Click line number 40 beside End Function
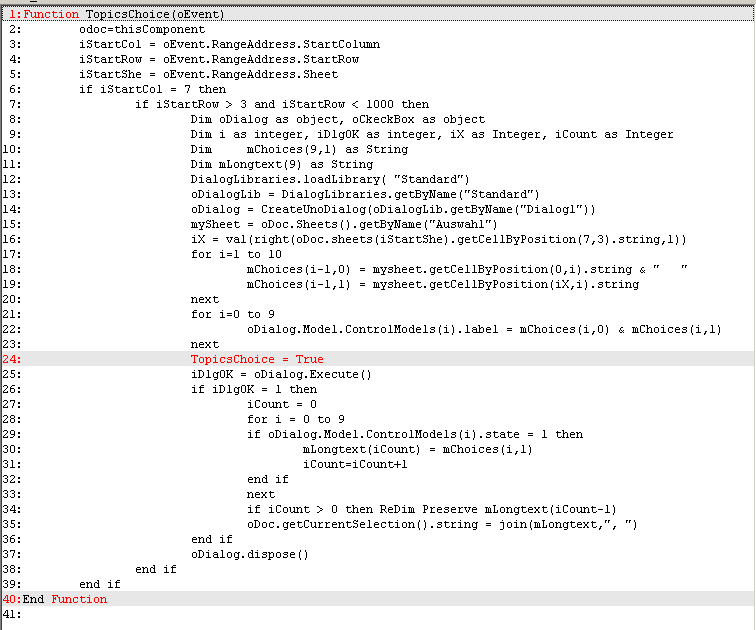Image resolution: width=756 pixels, height=630 pixels. coord(12,599)
